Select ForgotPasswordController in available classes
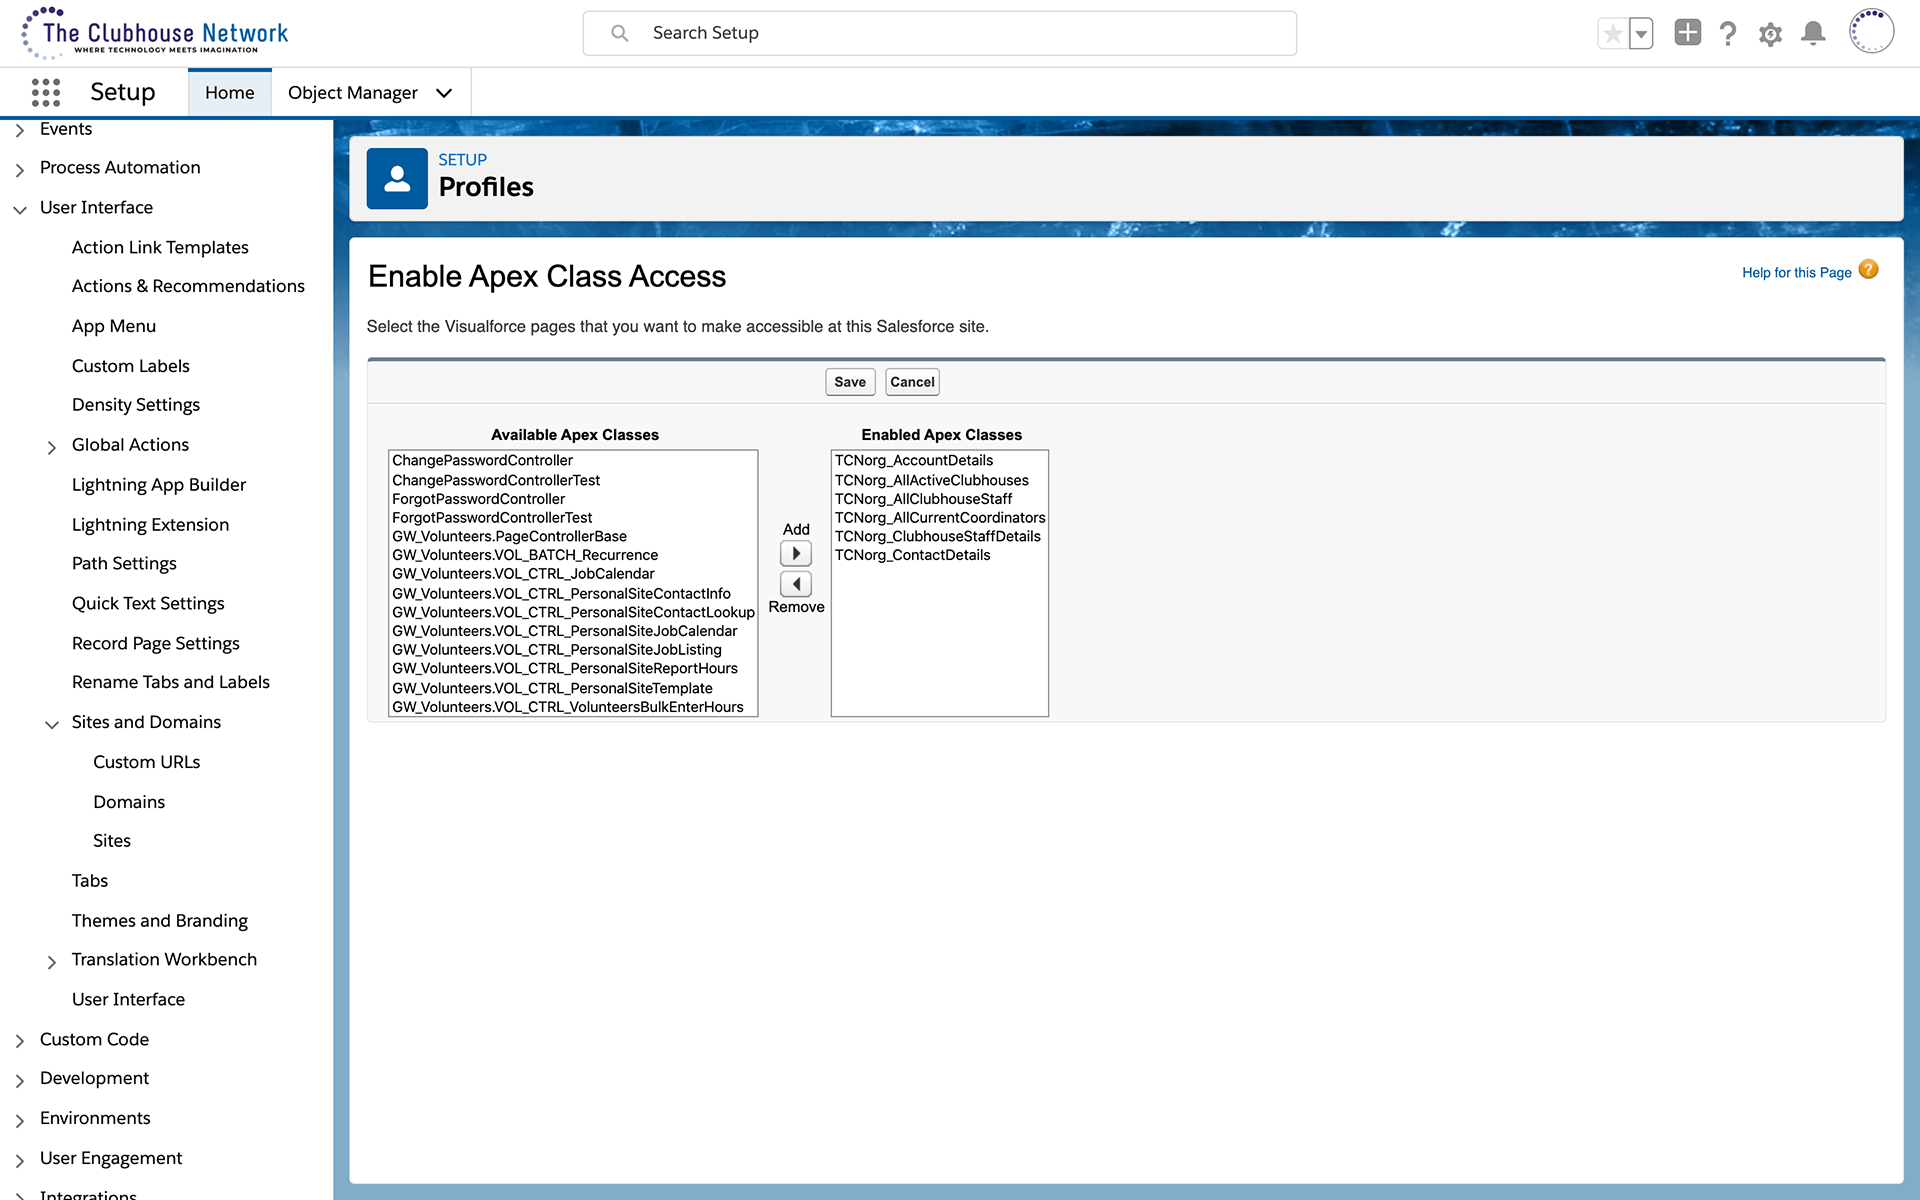The height and width of the screenshot is (1200, 1920). coord(478,499)
